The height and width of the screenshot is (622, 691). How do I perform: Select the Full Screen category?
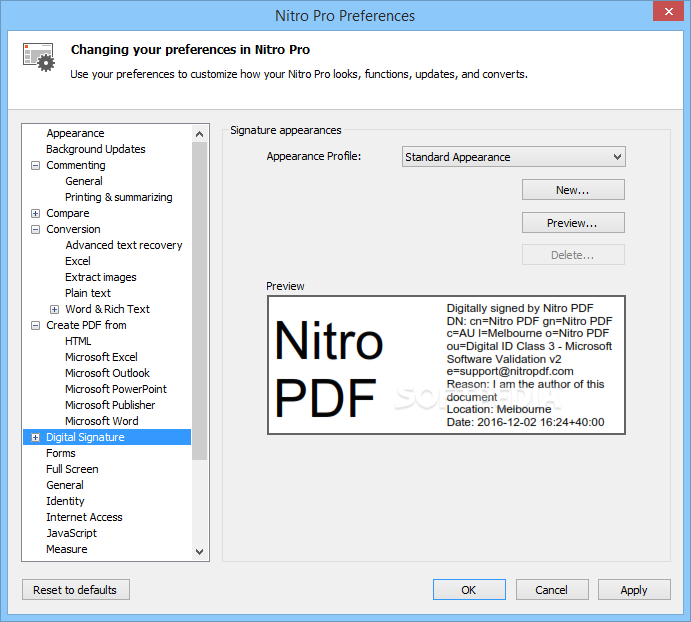pyautogui.click(x=72, y=469)
